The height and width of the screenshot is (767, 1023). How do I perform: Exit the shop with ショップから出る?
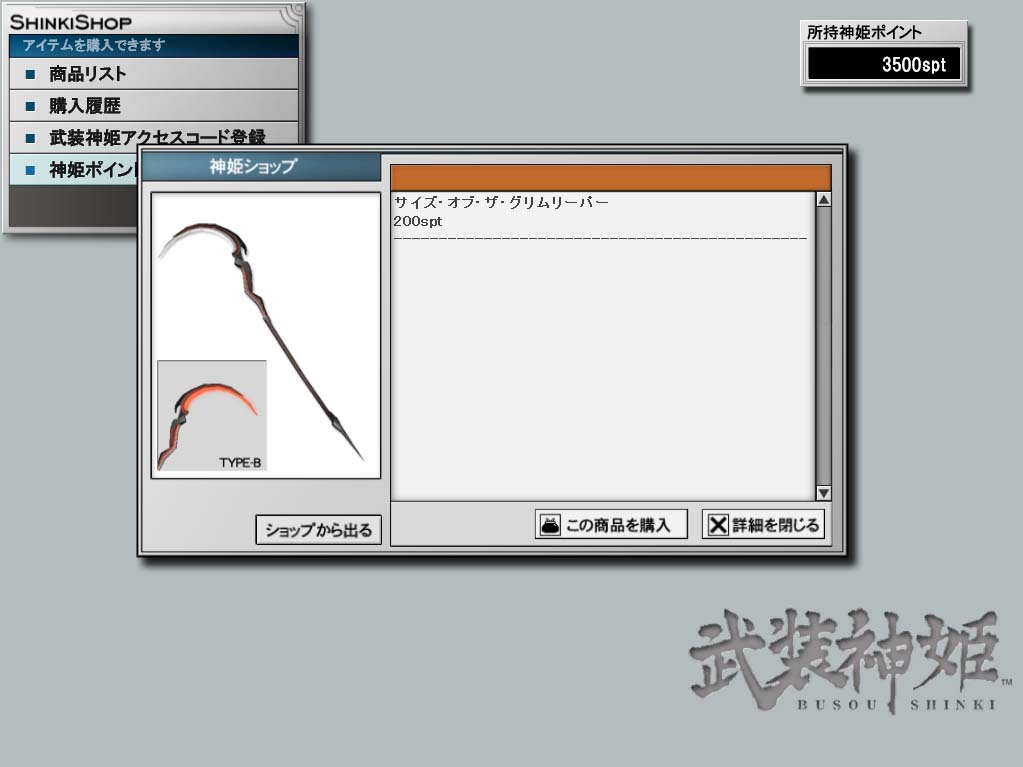coord(319,531)
